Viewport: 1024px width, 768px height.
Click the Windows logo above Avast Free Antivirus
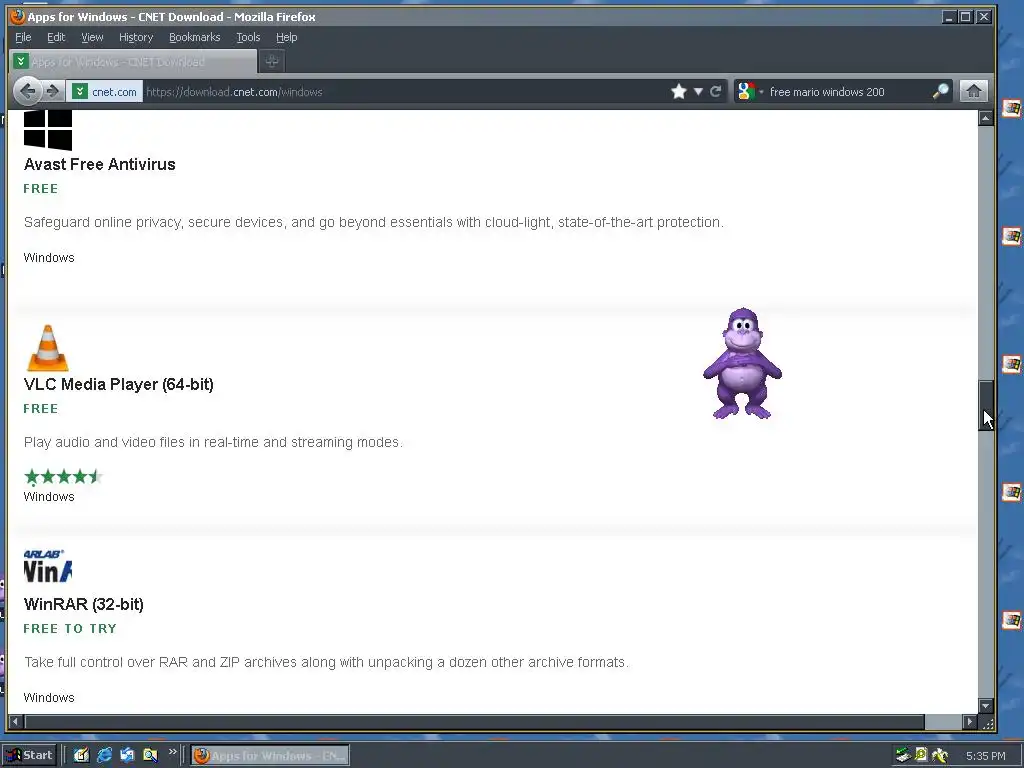(x=48, y=130)
